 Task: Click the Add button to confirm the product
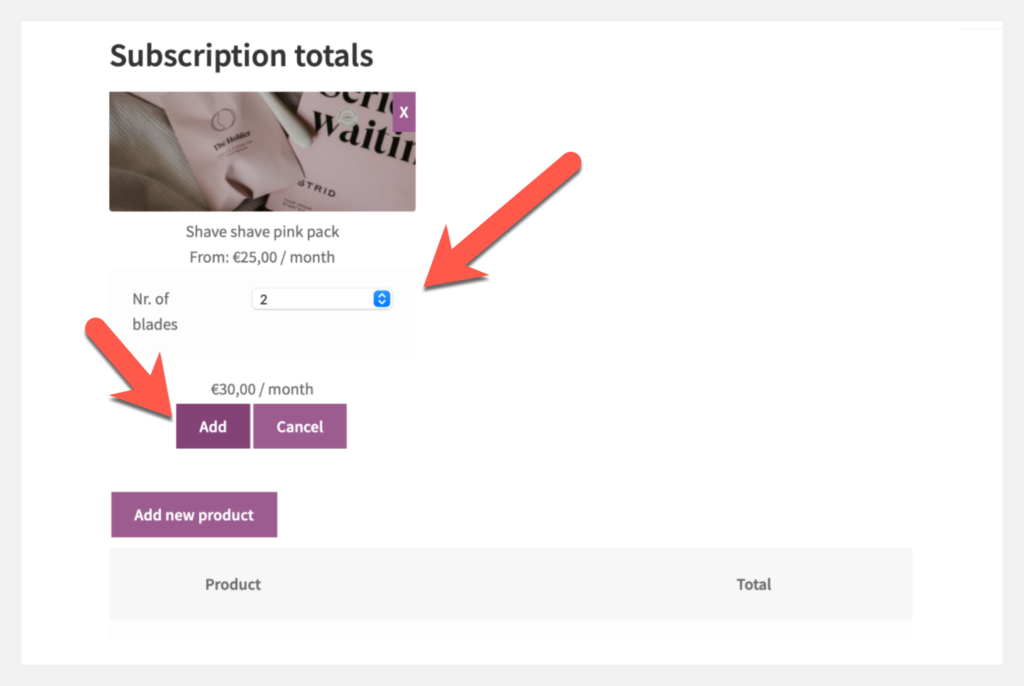[x=212, y=426]
